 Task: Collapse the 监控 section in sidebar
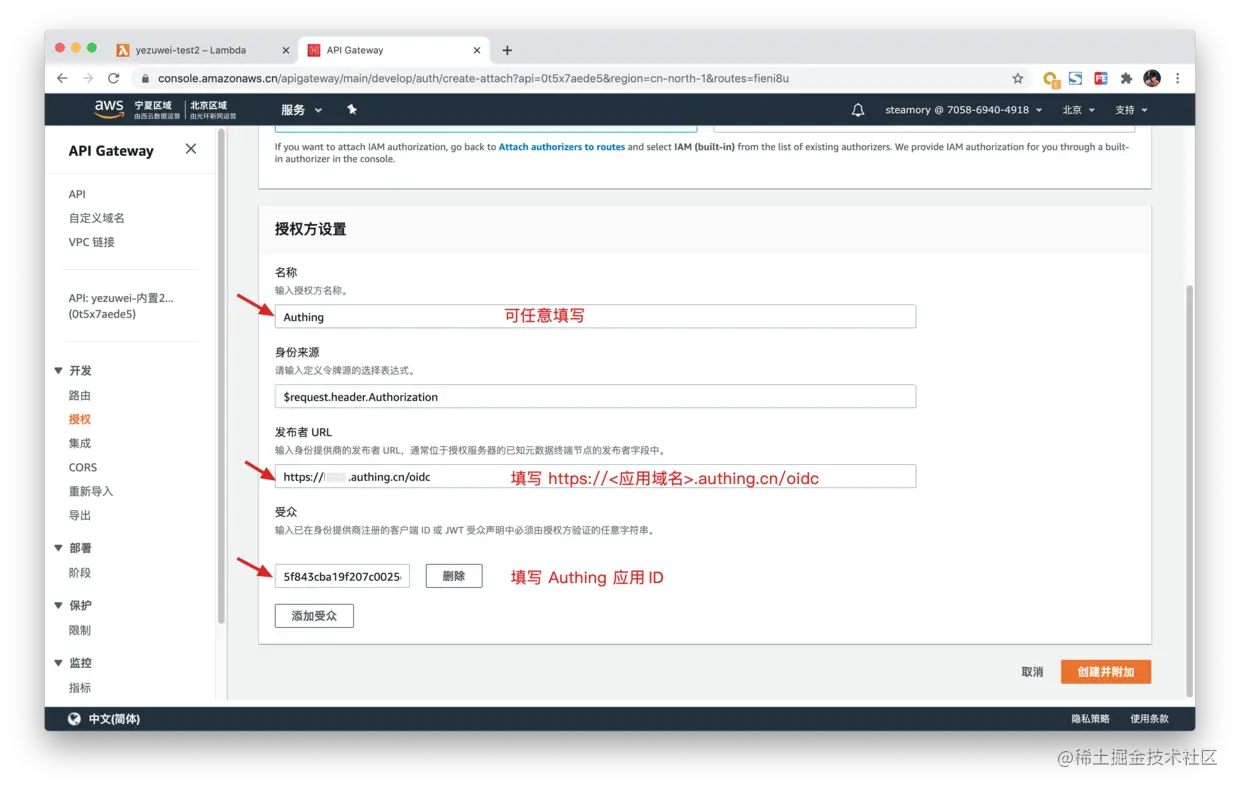coord(58,663)
